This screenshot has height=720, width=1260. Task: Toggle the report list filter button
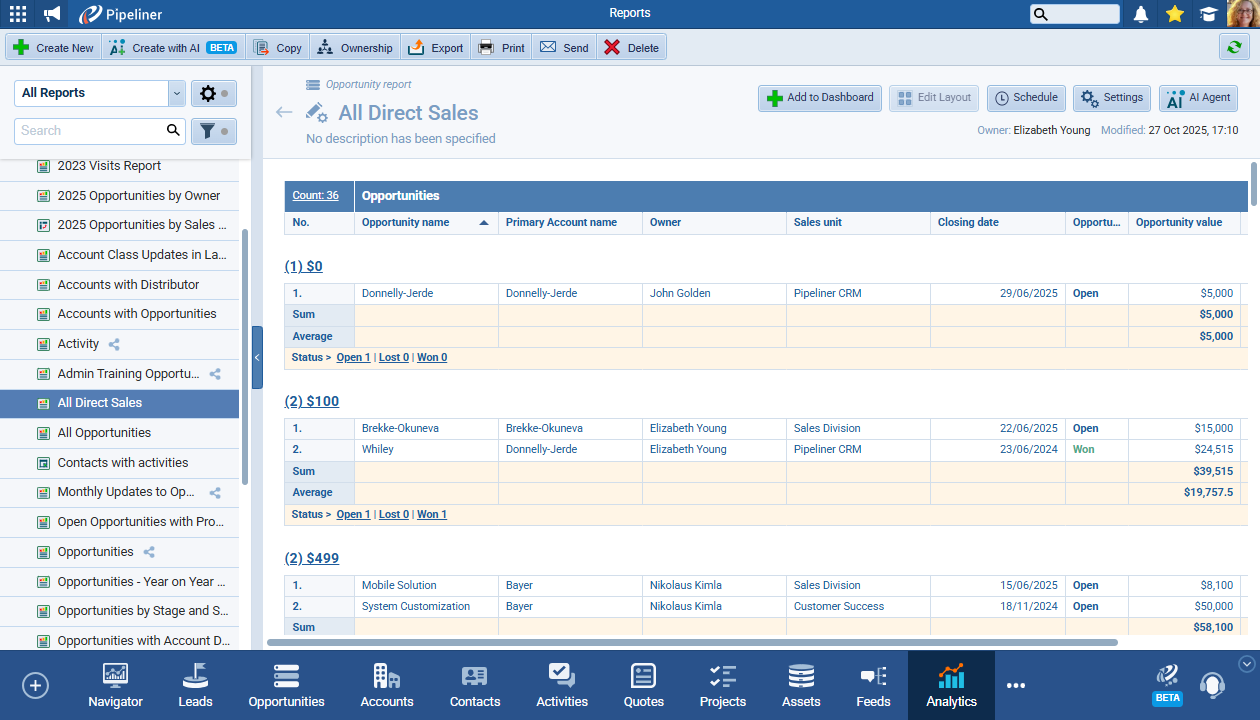(213, 131)
